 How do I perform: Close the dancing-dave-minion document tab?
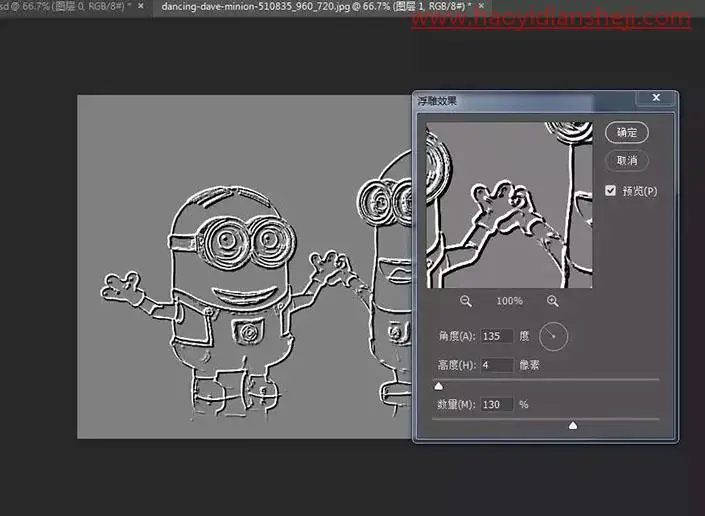(482, 6)
